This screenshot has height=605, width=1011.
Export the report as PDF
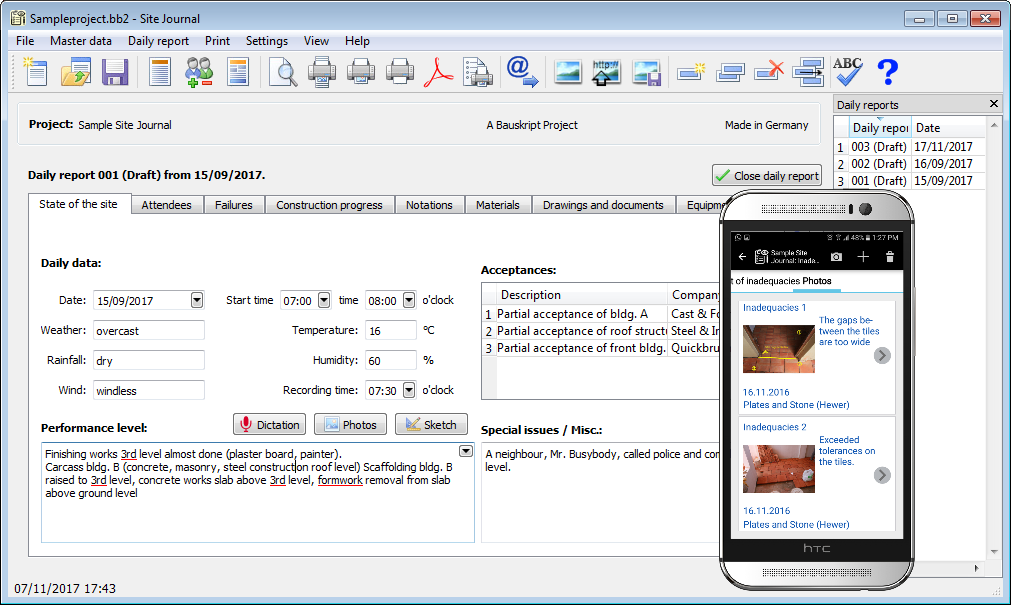click(439, 72)
